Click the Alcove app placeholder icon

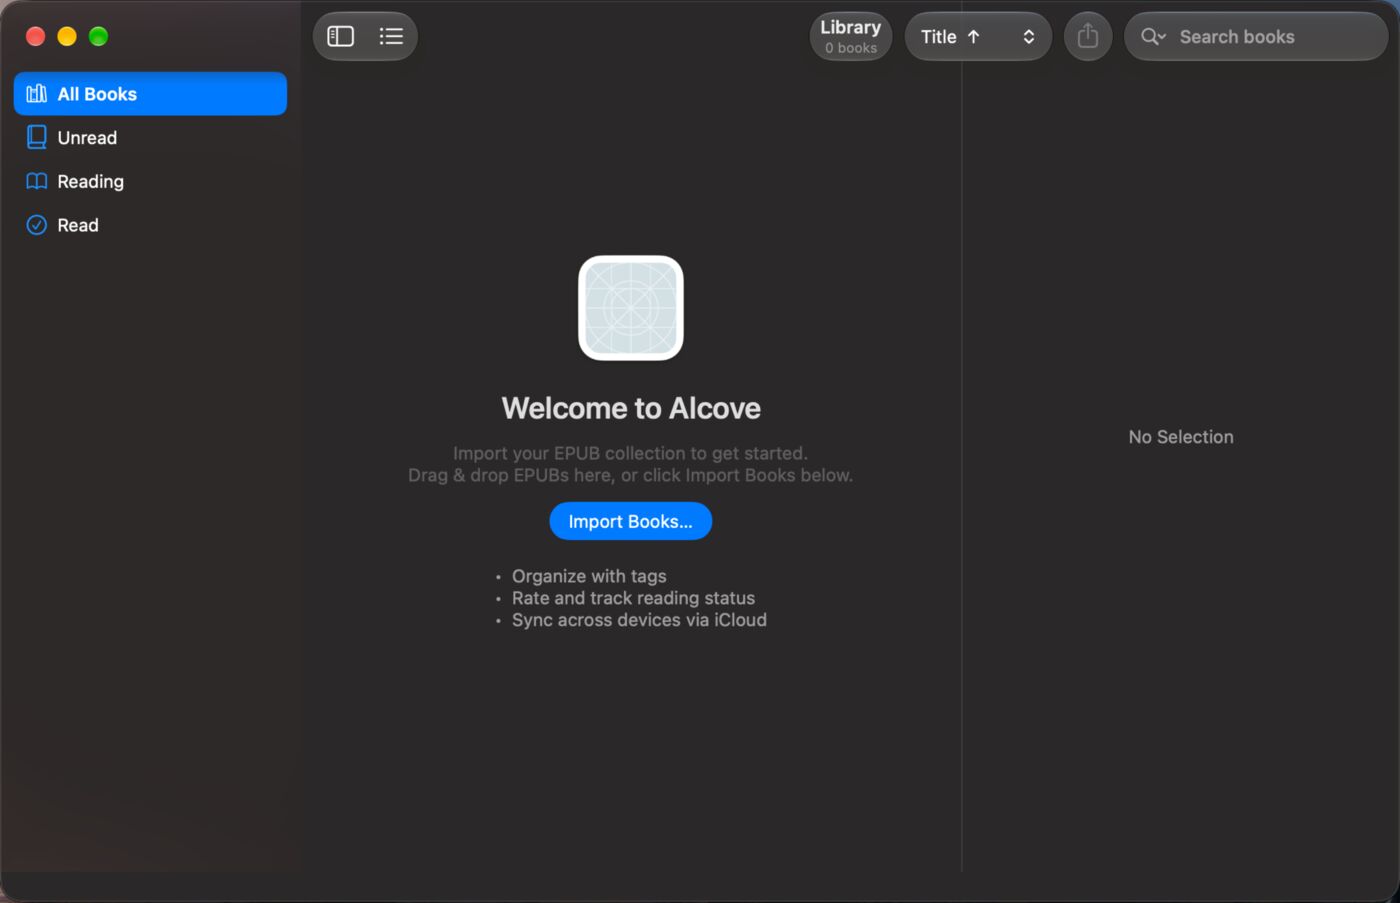(631, 308)
